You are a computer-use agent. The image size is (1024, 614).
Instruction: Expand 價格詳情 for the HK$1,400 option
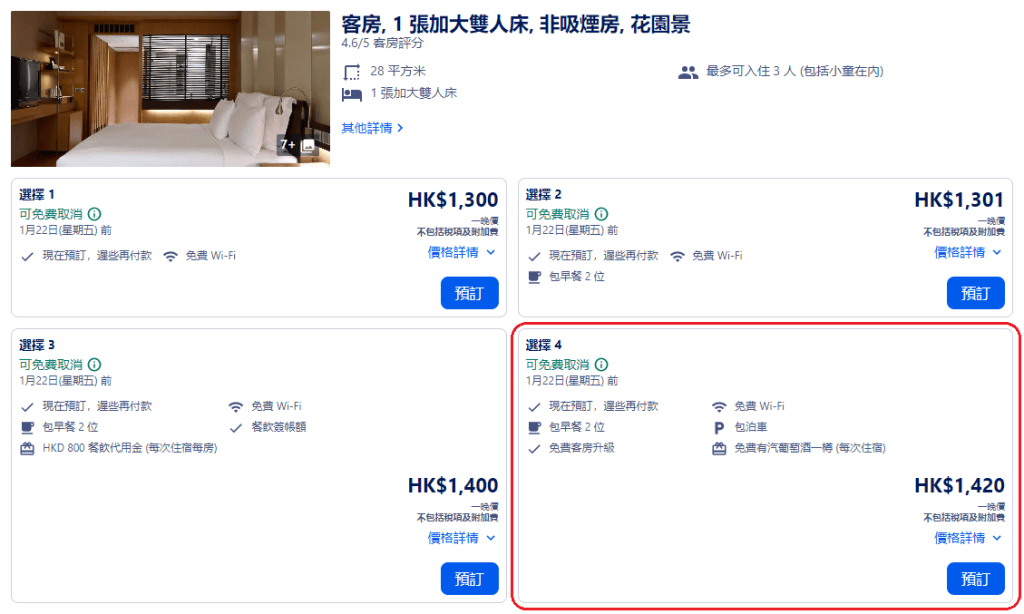click(x=462, y=538)
